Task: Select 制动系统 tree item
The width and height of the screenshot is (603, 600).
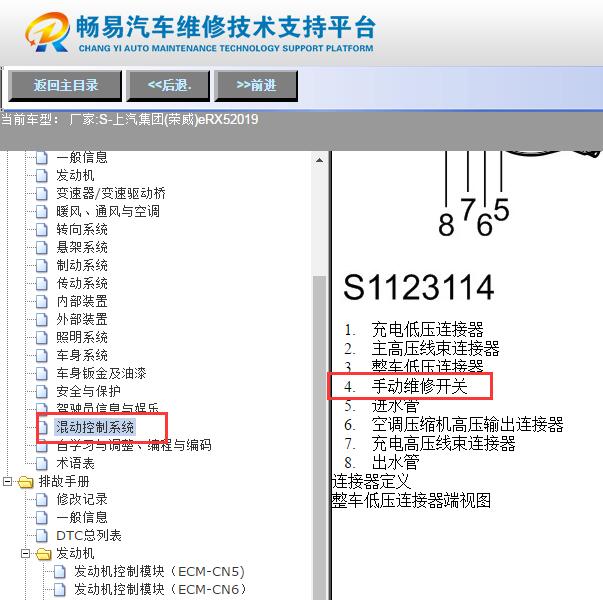Action: (82, 265)
